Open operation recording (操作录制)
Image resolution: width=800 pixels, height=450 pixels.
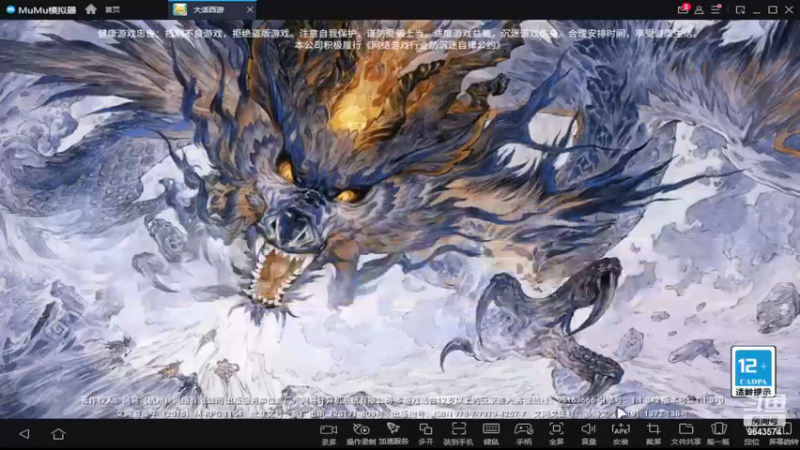pyautogui.click(x=361, y=434)
